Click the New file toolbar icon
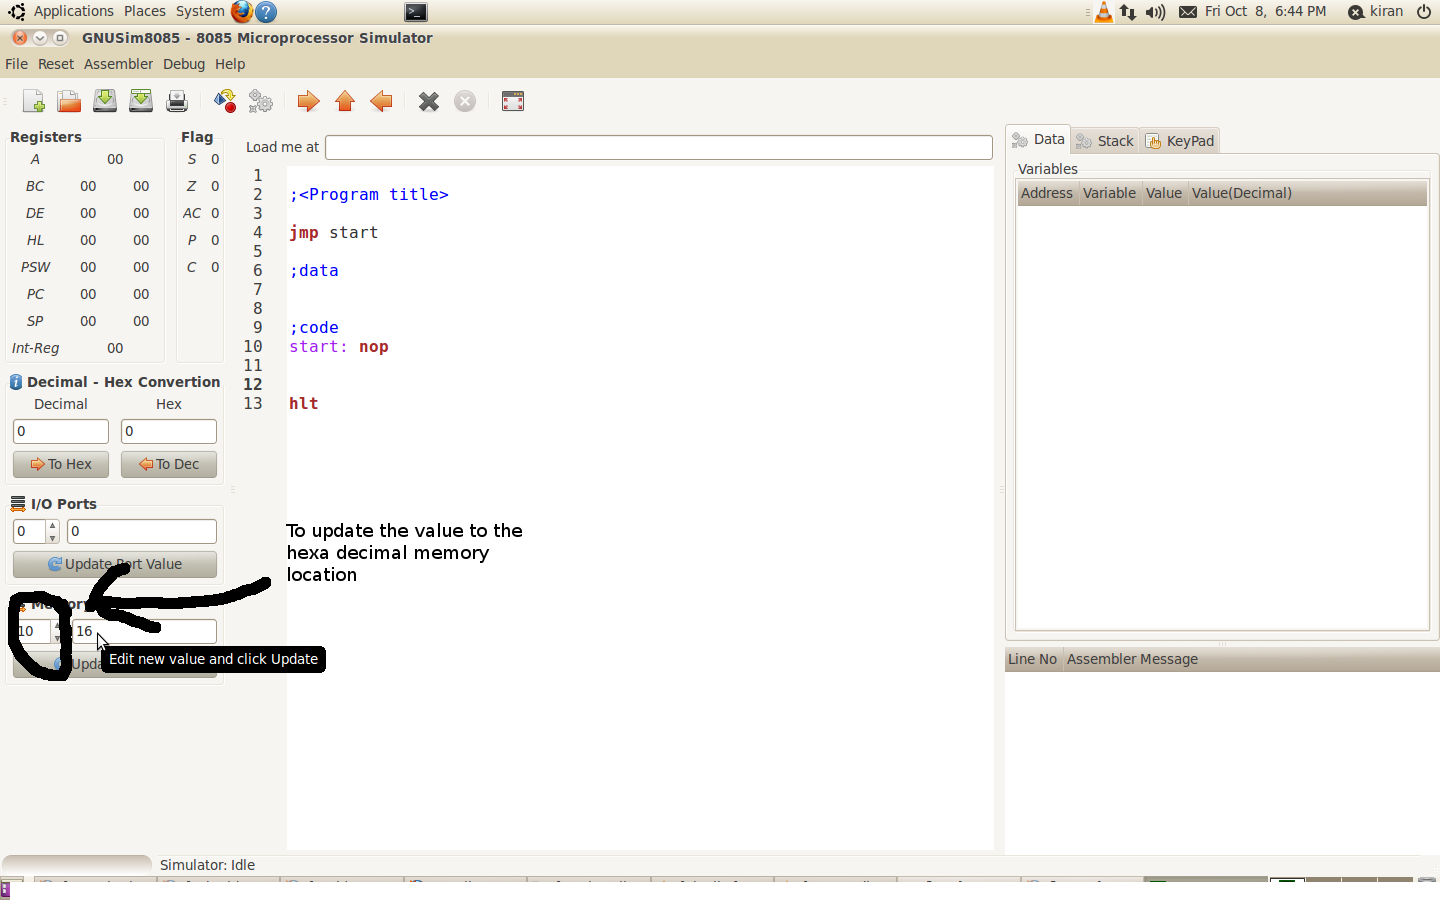 coord(33,101)
